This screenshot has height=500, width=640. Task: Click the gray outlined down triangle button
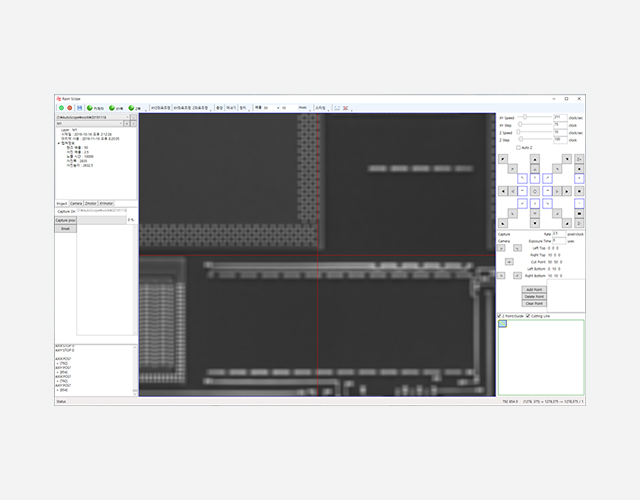pos(535,213)
